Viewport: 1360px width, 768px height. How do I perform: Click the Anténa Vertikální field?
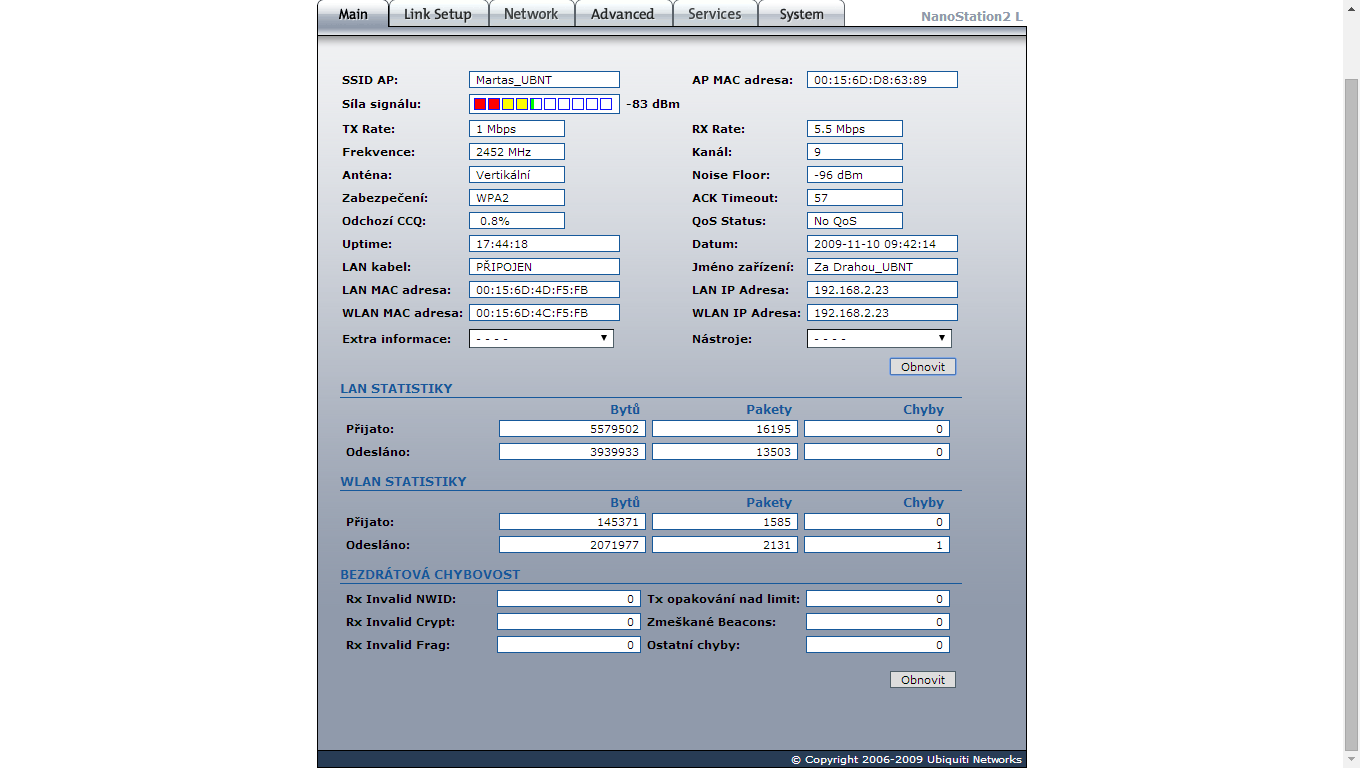pos(517,175)
